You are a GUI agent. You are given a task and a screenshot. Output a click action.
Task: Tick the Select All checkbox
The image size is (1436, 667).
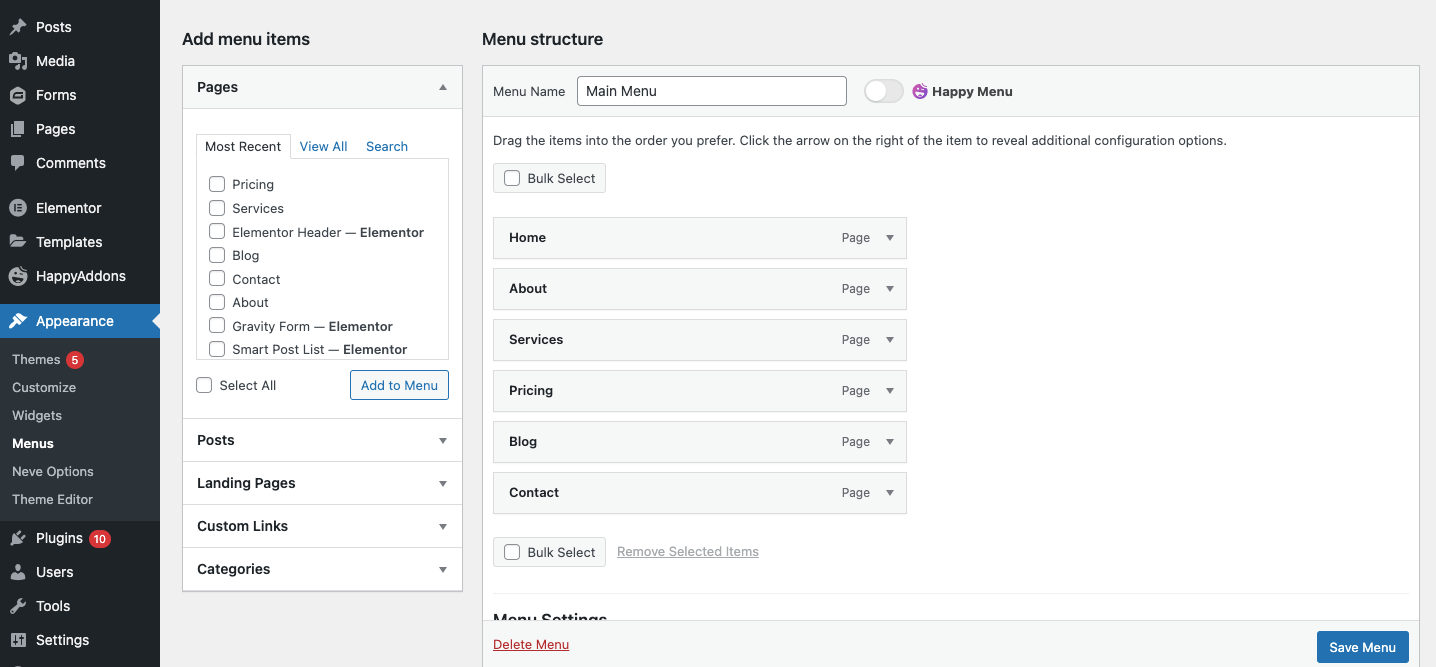tap(205, 385)
